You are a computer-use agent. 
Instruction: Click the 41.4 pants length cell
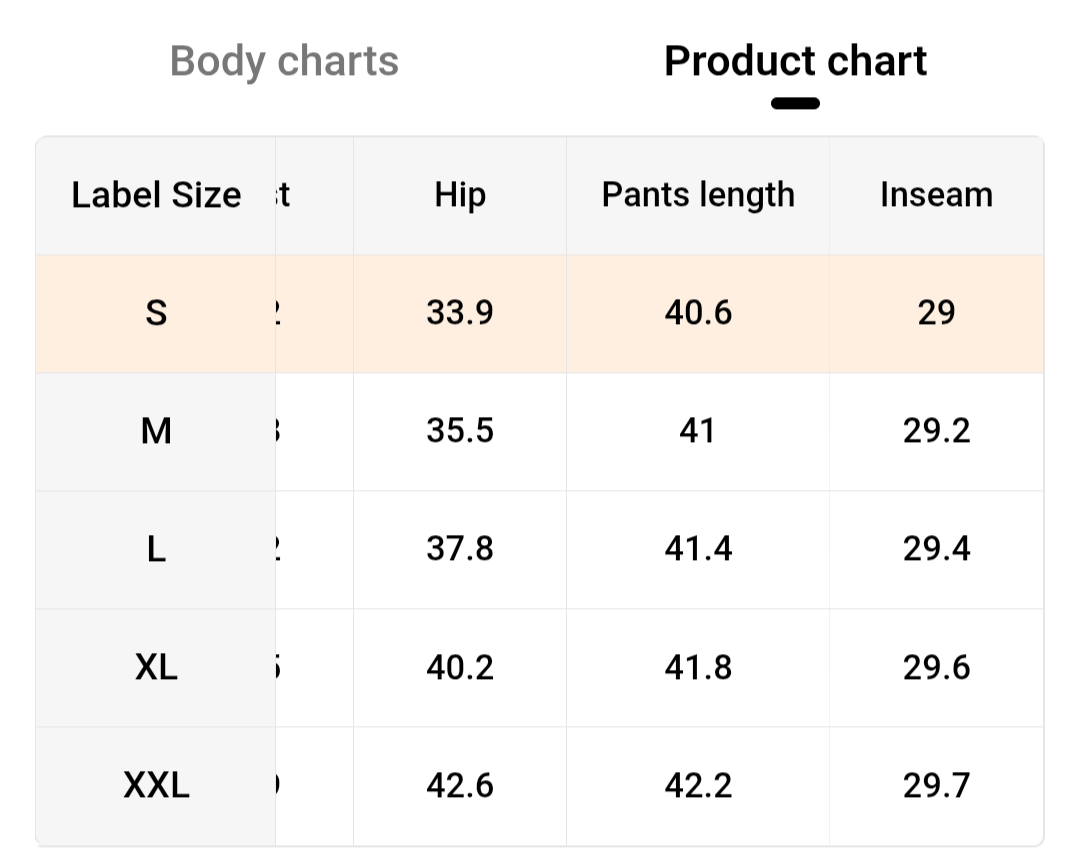coord(698,549)
